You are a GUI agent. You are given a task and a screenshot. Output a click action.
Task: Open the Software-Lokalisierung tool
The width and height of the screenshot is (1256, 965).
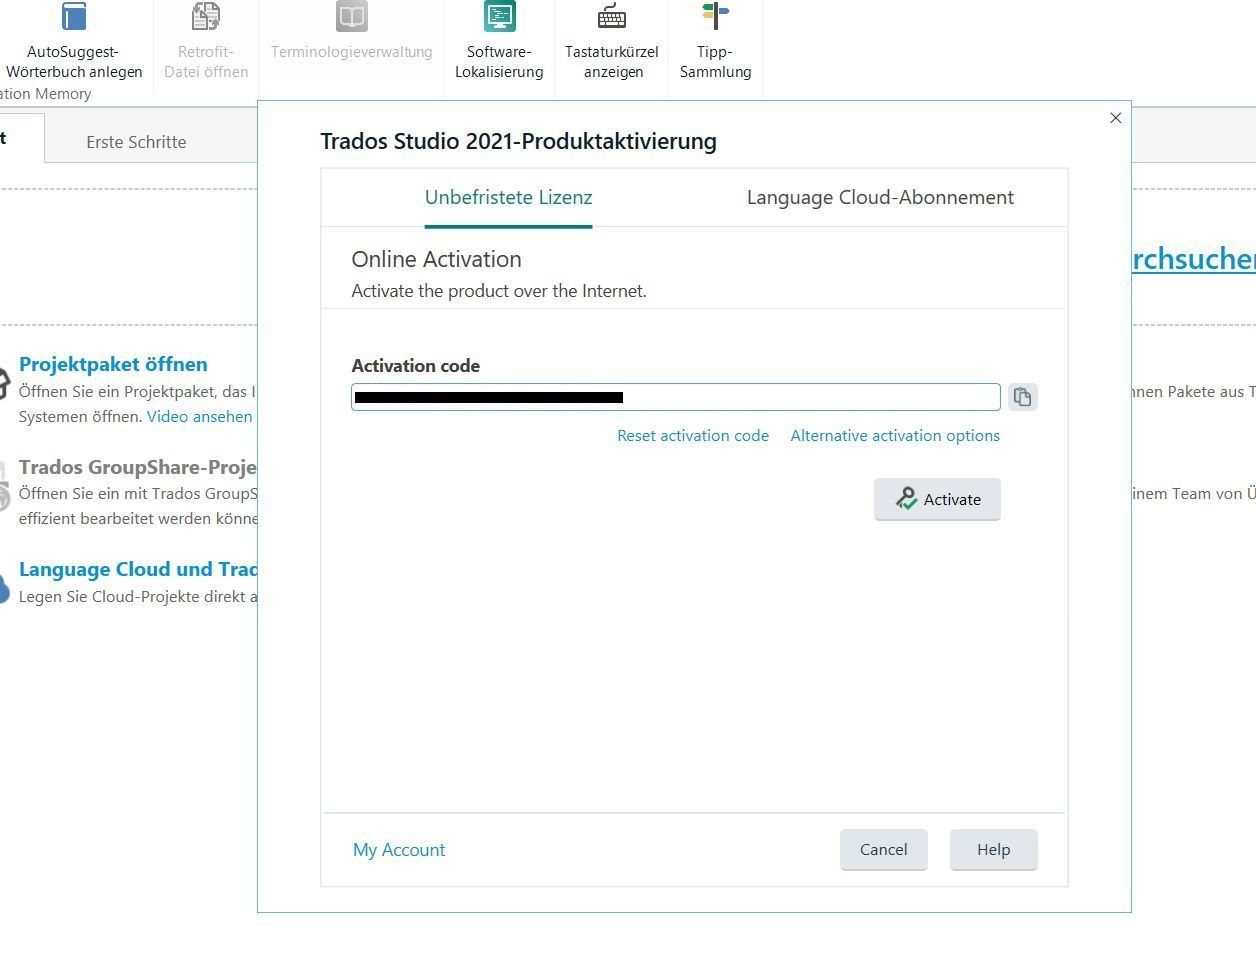[498, 16]
